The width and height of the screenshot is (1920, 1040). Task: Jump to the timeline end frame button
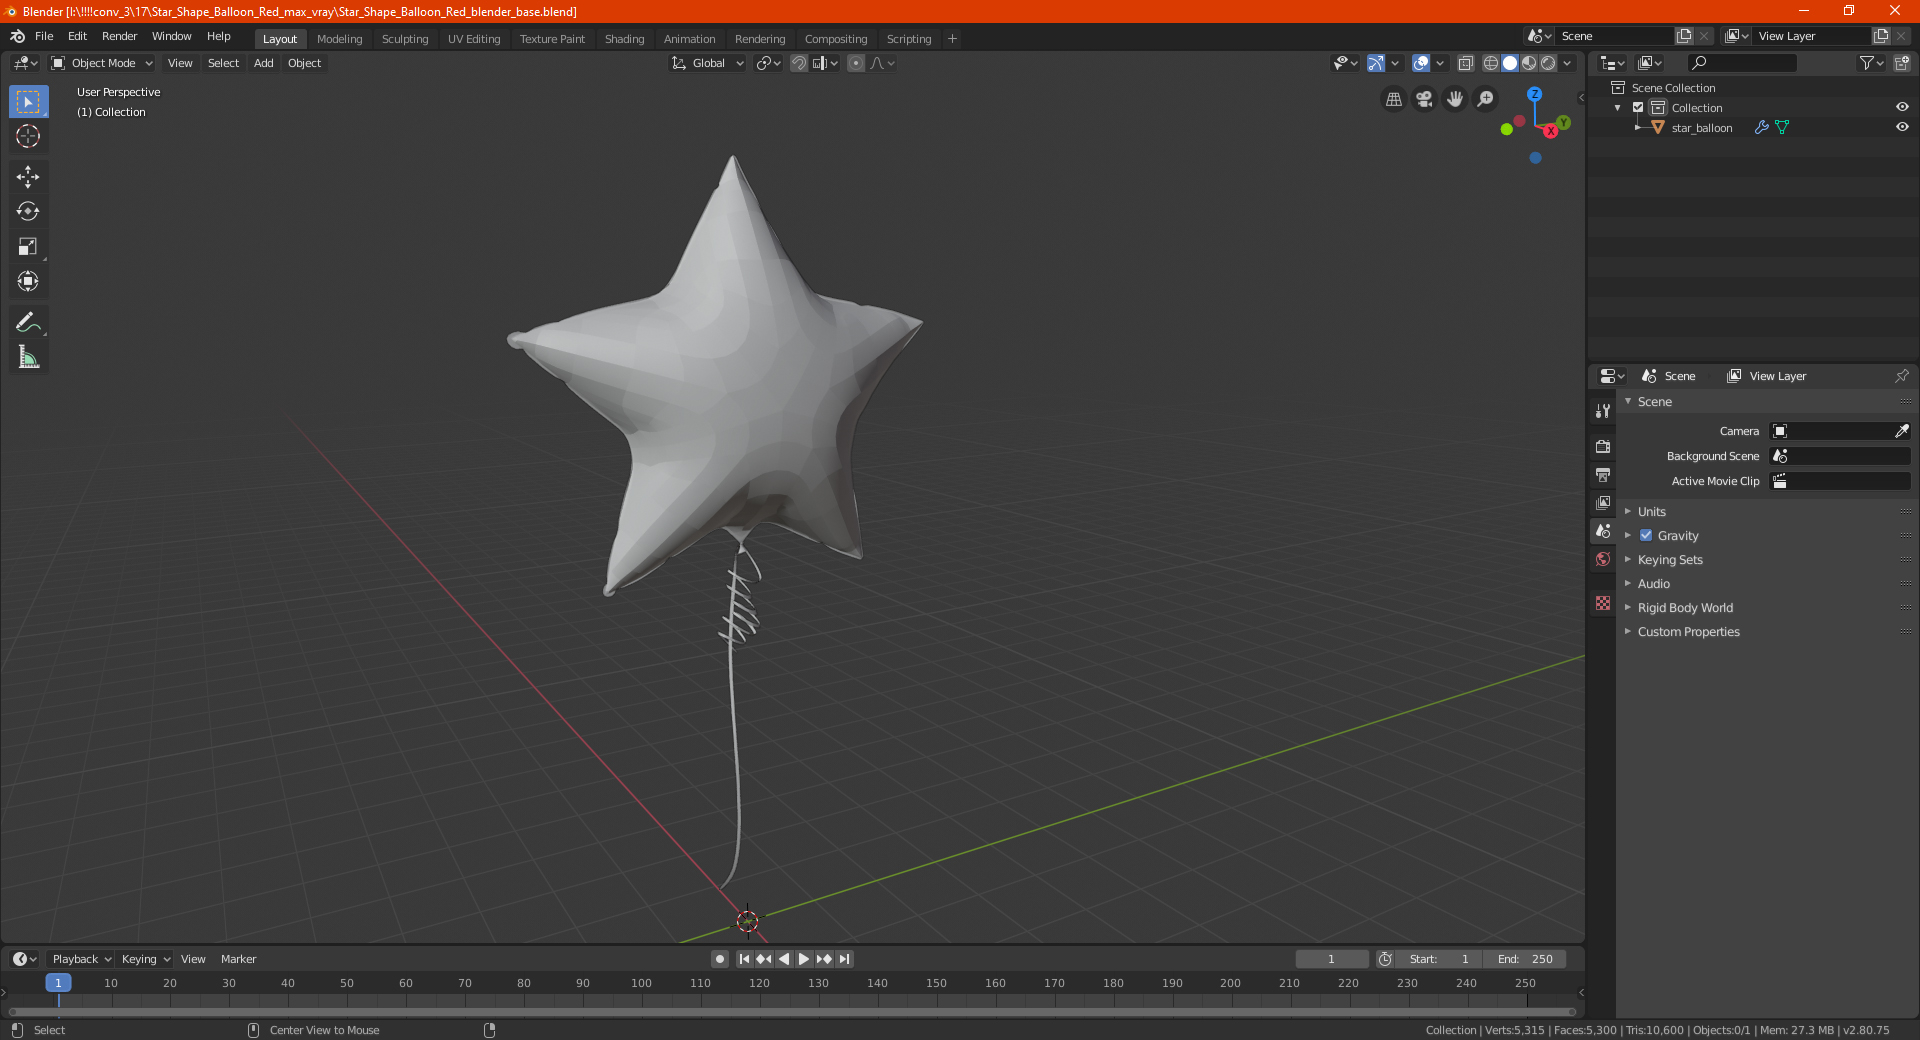tap(844, 959)
